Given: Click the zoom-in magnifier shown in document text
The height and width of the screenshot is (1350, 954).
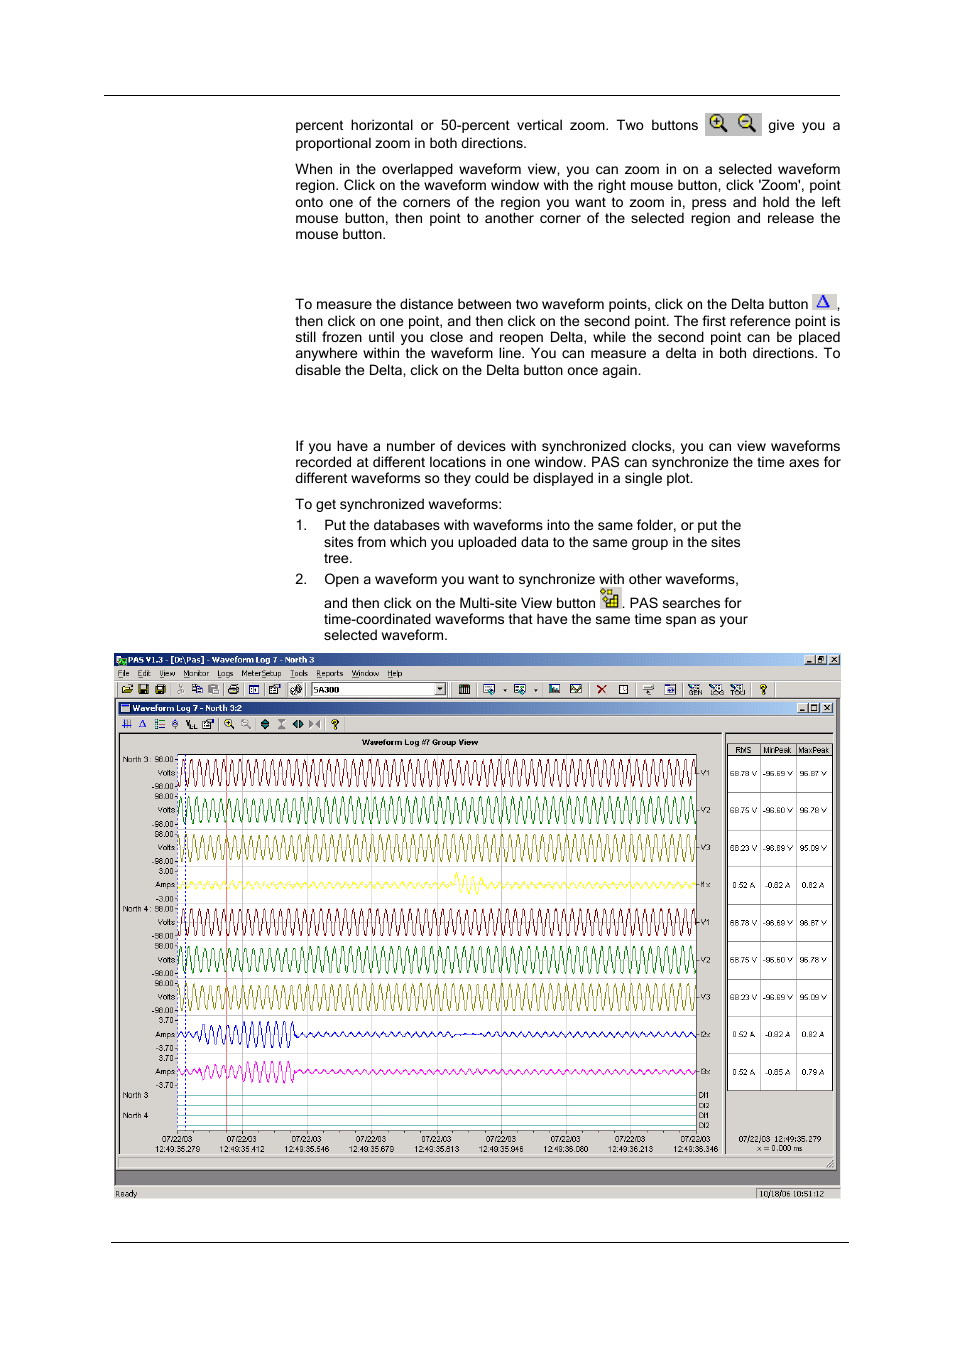Looking at the screenshot, I should 718,123.
